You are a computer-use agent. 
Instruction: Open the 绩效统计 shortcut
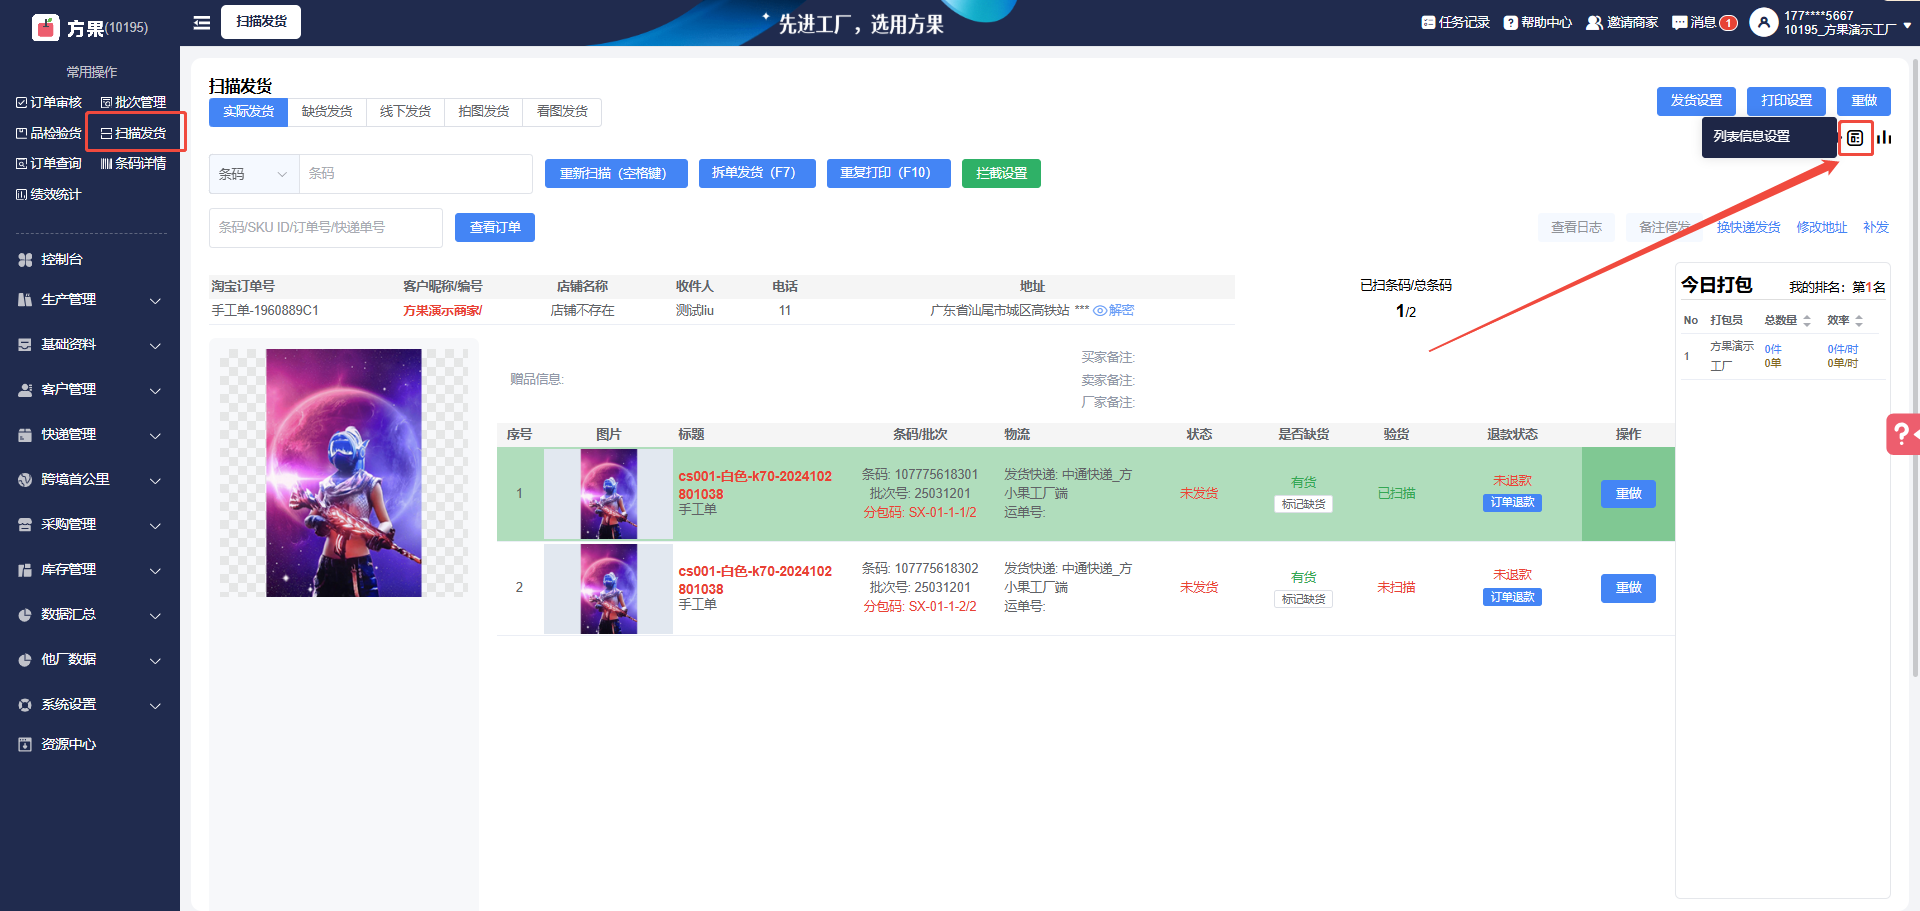tap(49, 194)
